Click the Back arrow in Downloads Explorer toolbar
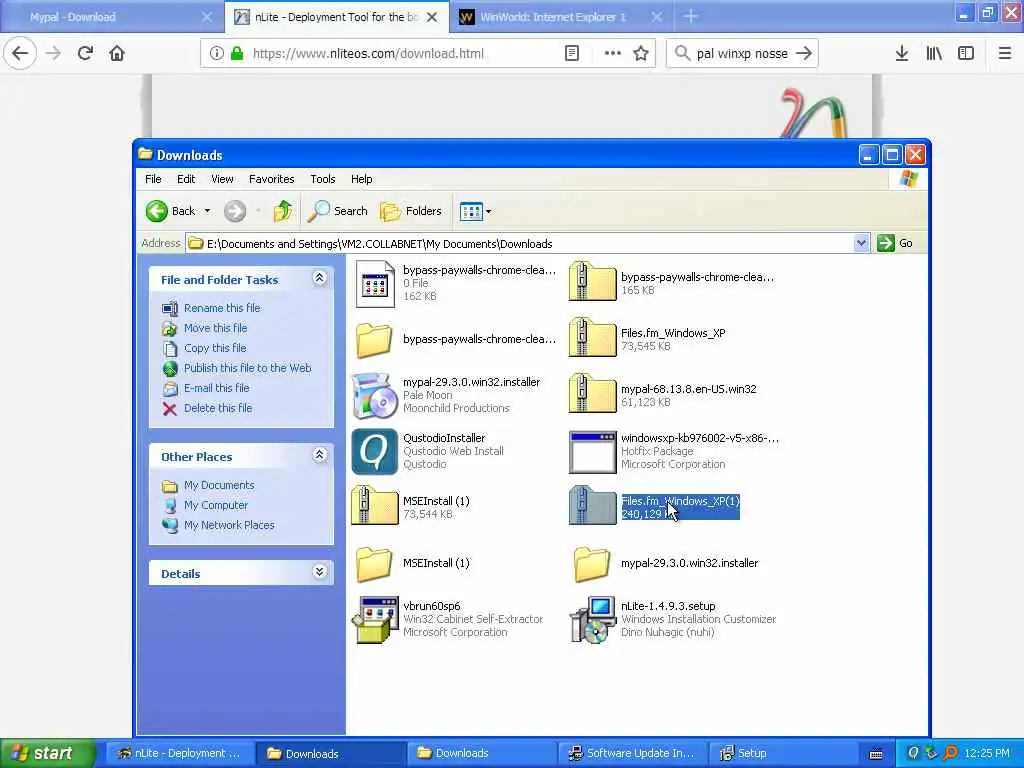Viewport: 1024px width, 768px height. point(157,211)
